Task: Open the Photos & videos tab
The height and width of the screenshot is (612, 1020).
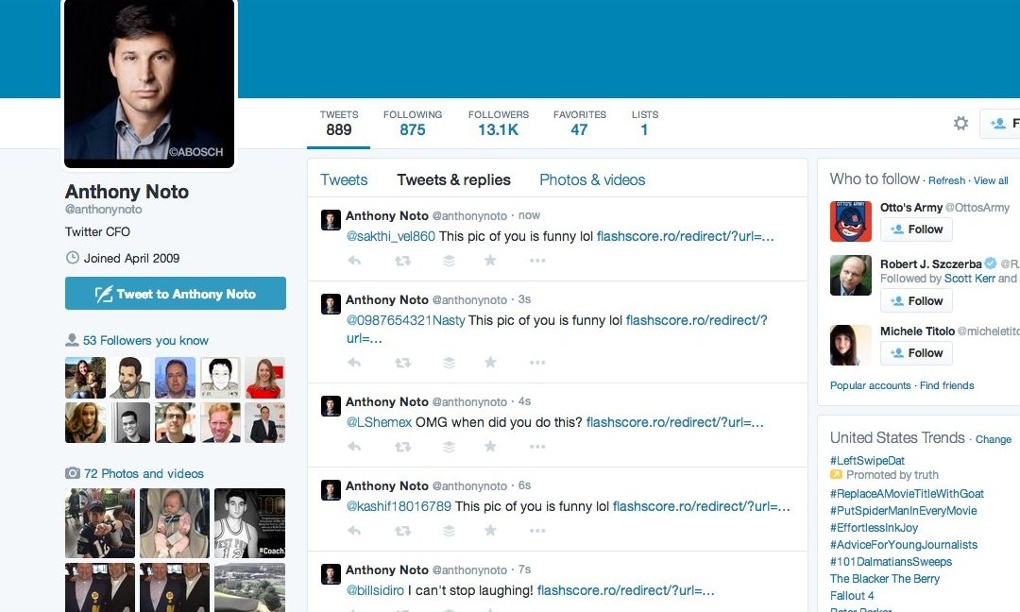Action: point(591,180)
